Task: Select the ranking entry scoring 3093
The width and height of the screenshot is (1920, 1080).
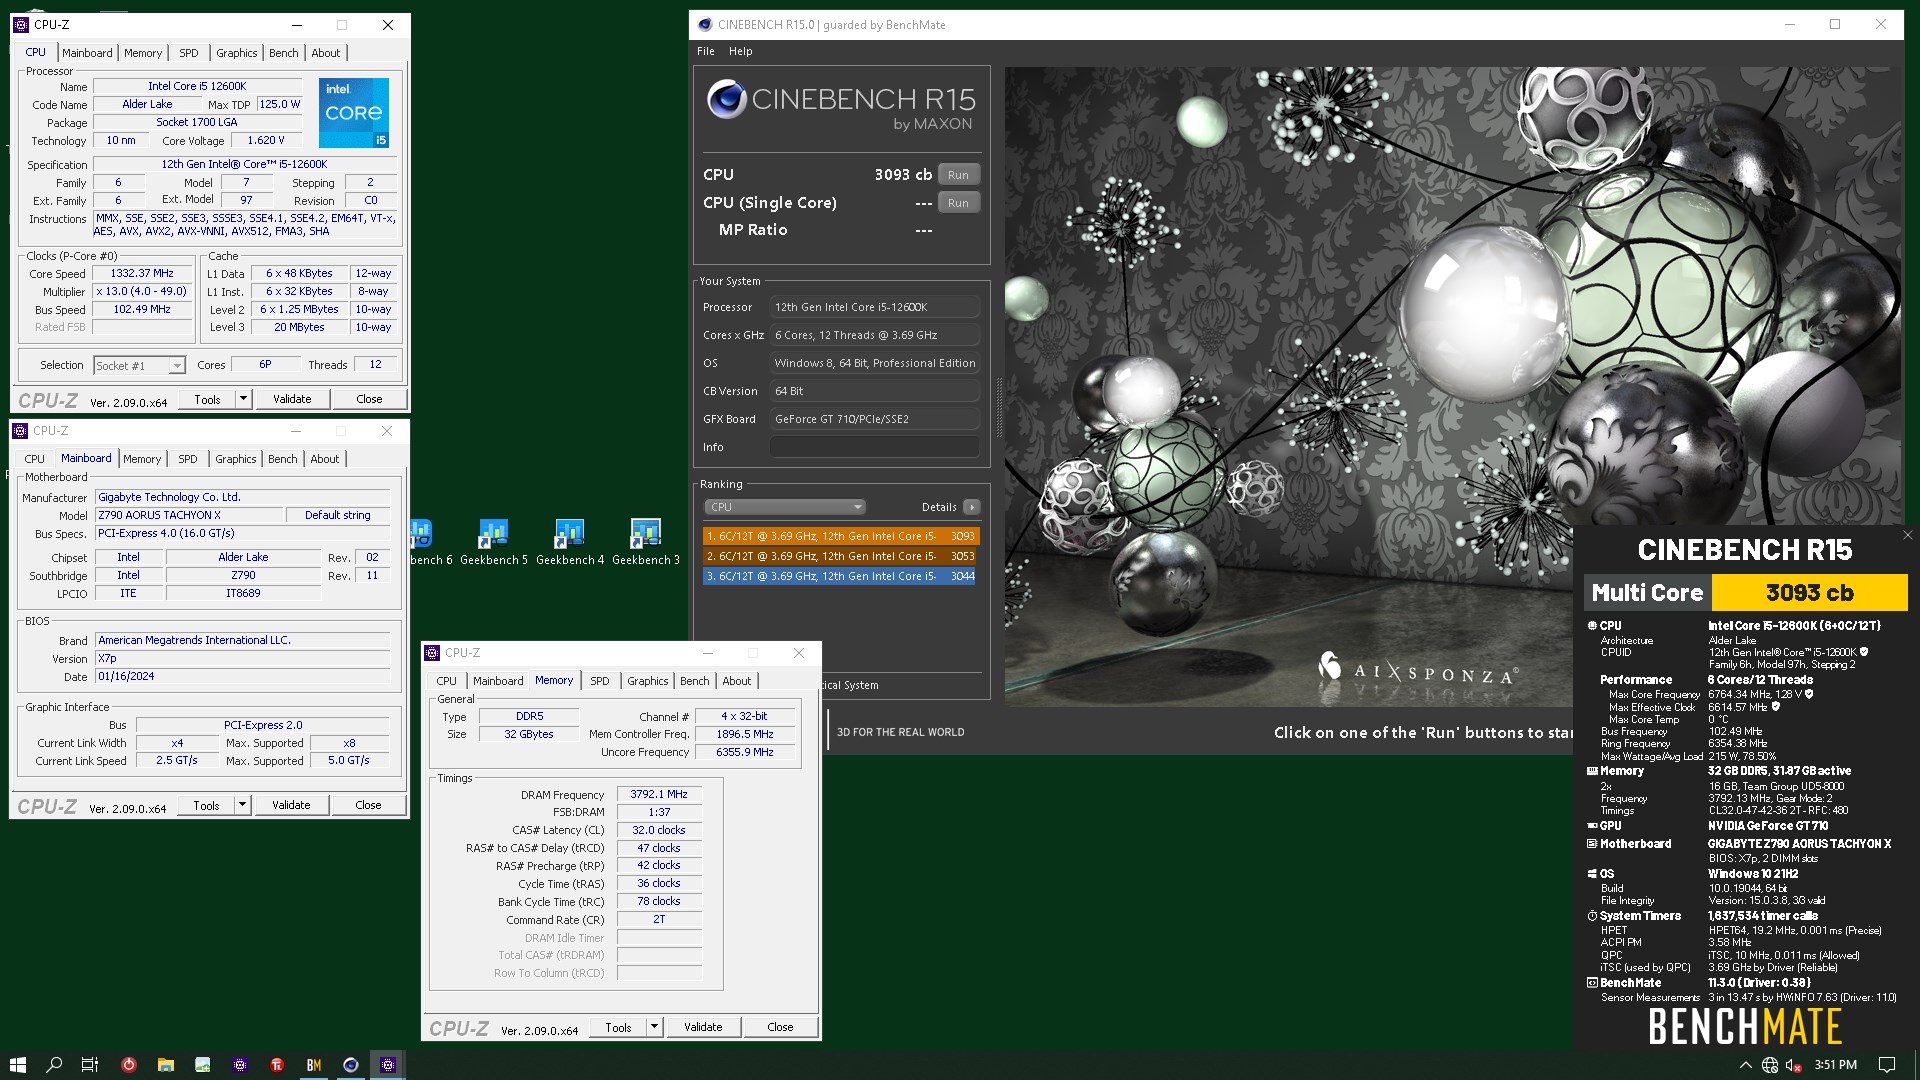Action: pos(840,536)
